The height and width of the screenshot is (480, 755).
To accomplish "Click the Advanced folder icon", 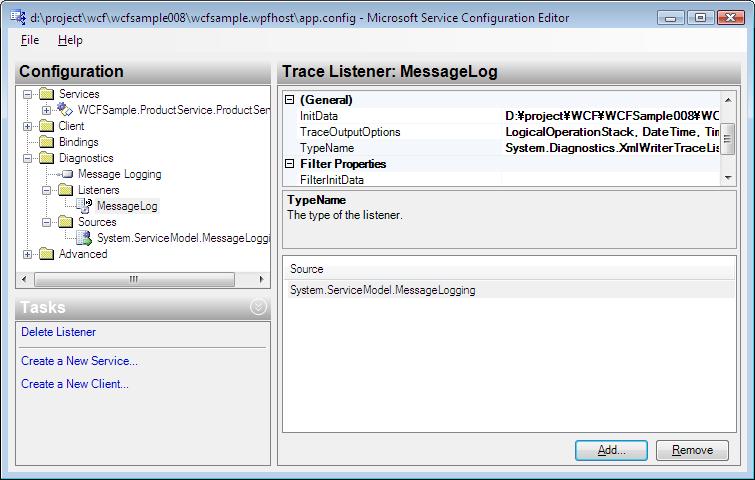I will (x=47, y=254).
